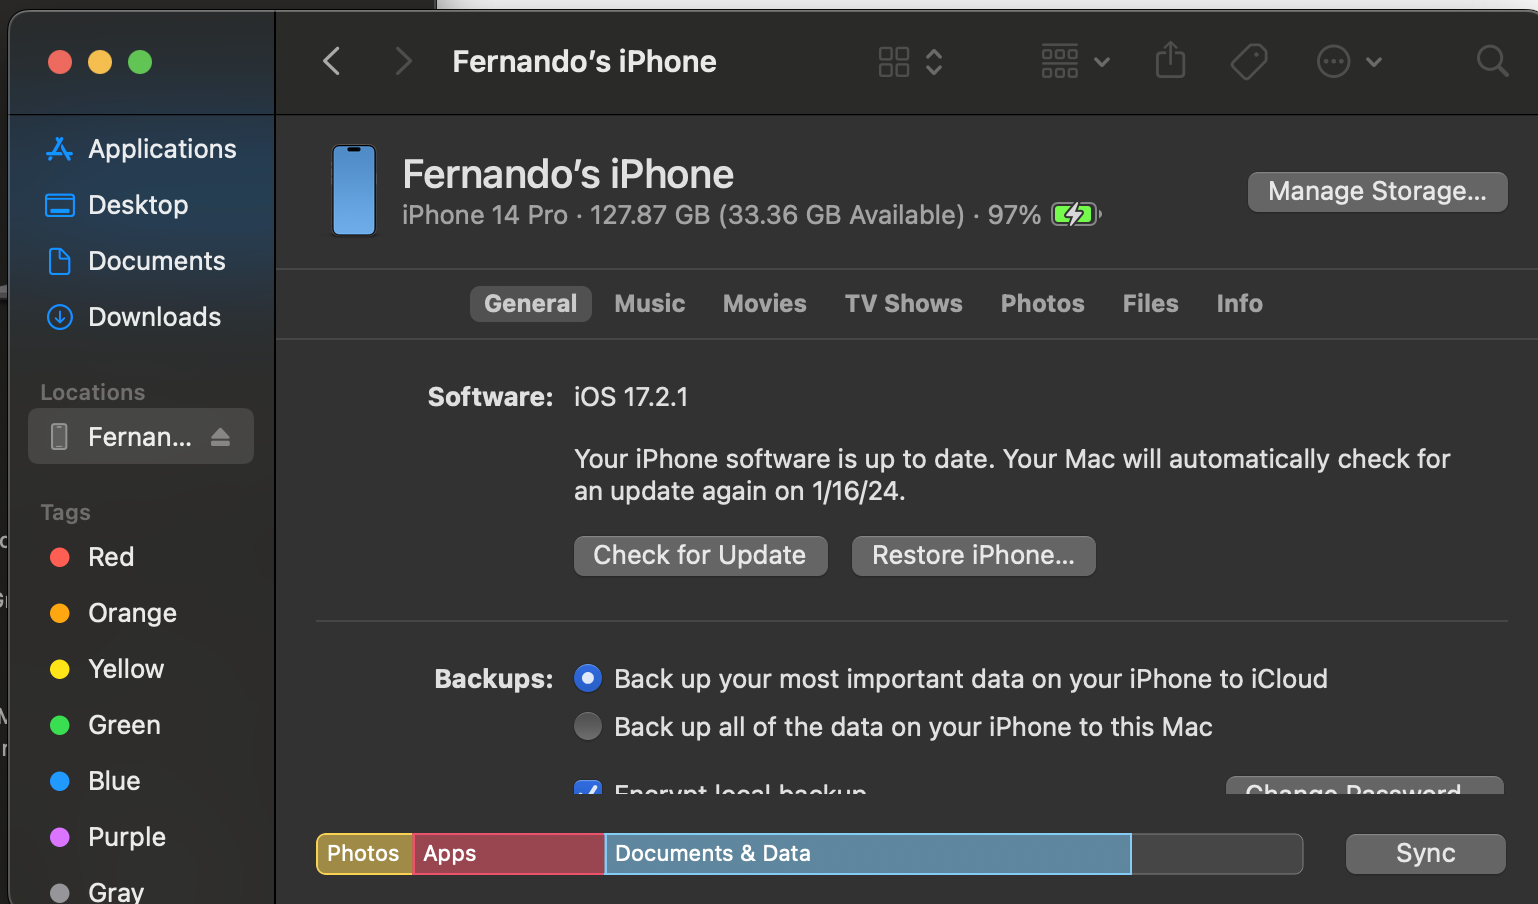Open the group-by dropdown in toolbar
The image size is (1538, 904).
tap(1074, 61)
